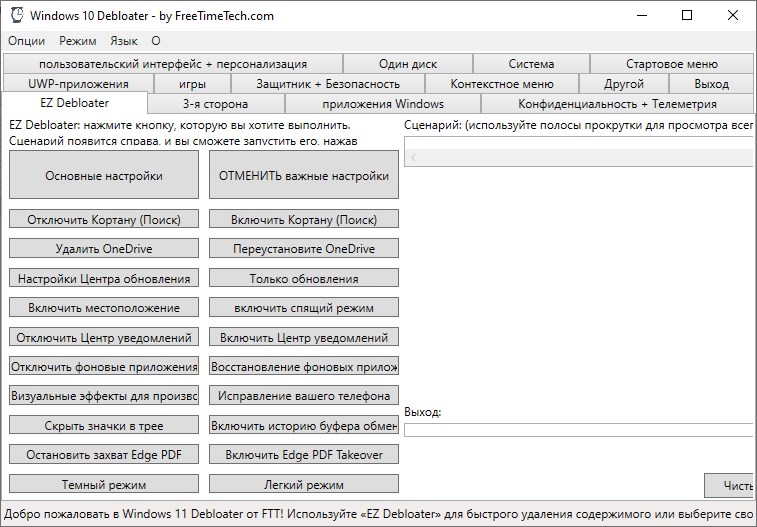Select the Выход tab
This screenshot has width=757, height=527.
pos(711,83)
